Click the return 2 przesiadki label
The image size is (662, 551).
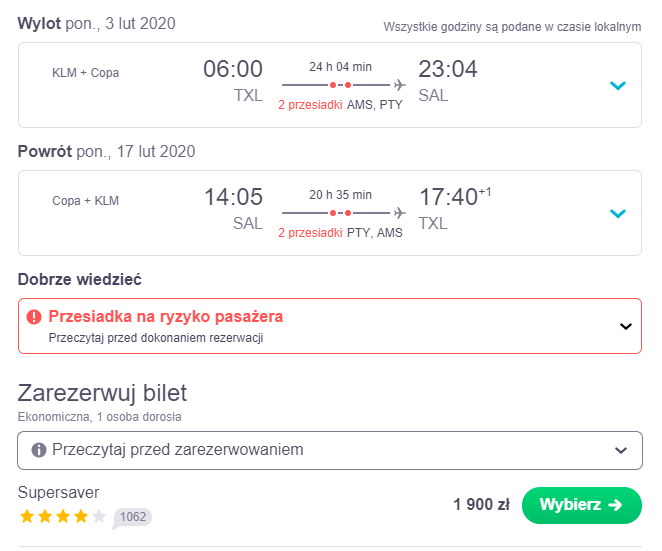[310, 233]
